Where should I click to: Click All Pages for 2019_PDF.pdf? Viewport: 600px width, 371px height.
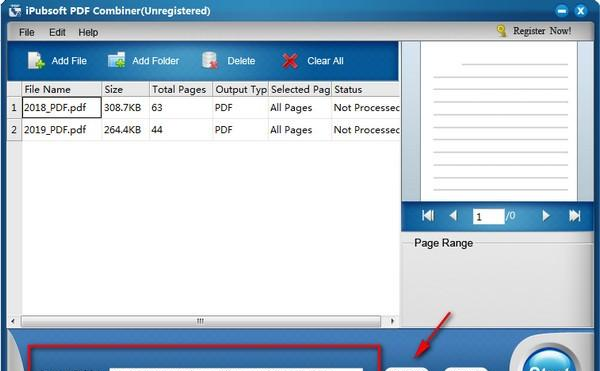pos(300,130)
